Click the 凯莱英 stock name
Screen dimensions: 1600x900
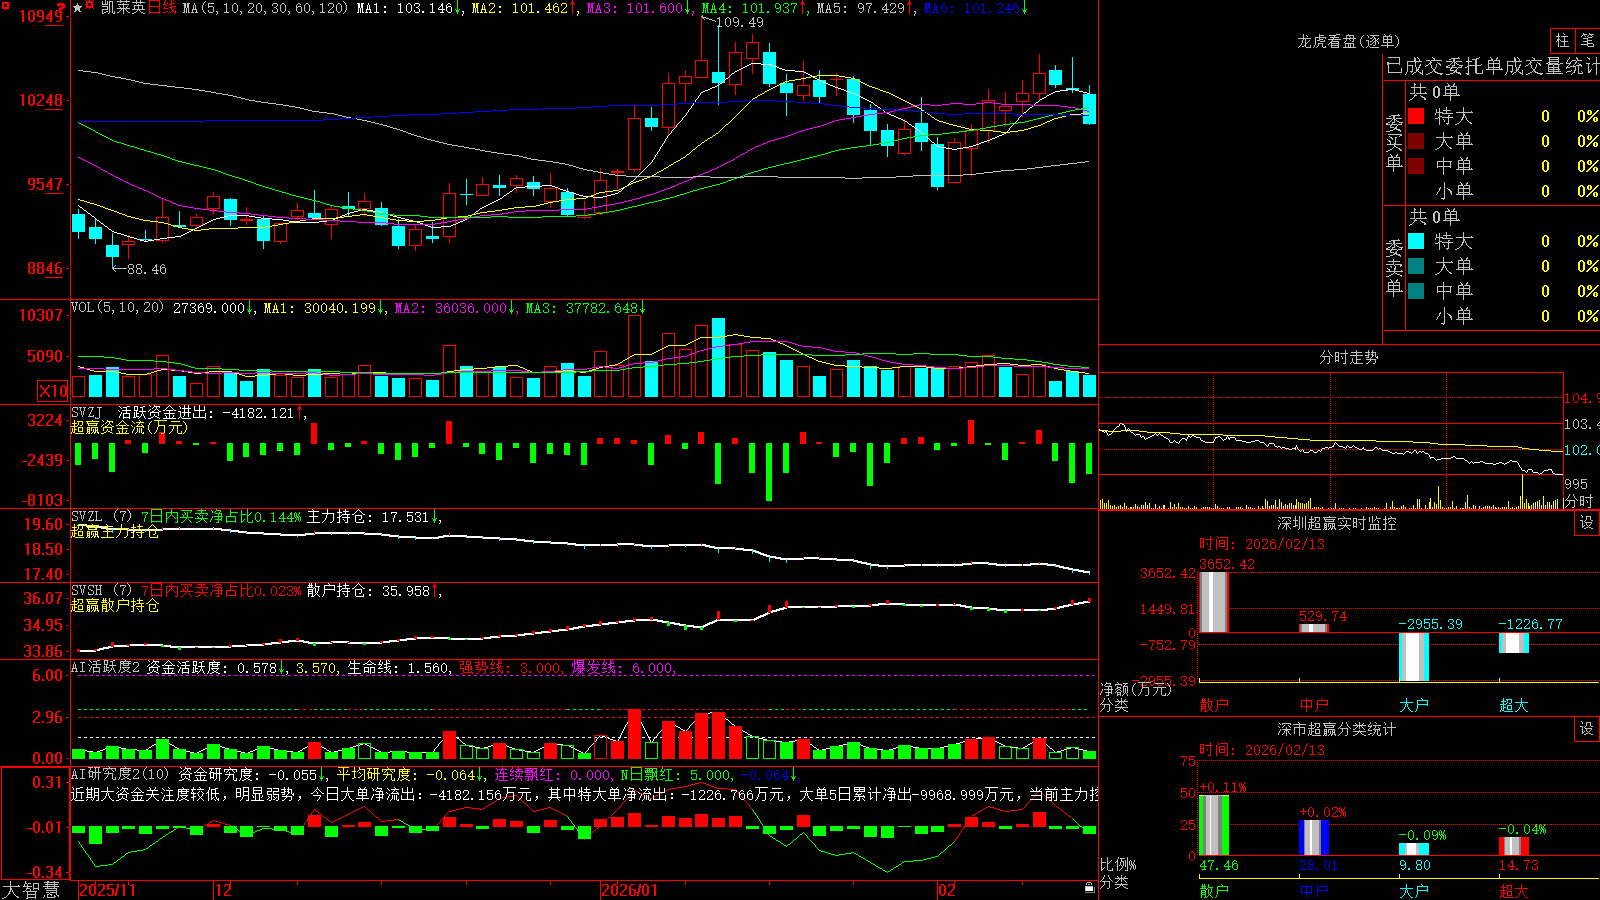pos(123,8)
